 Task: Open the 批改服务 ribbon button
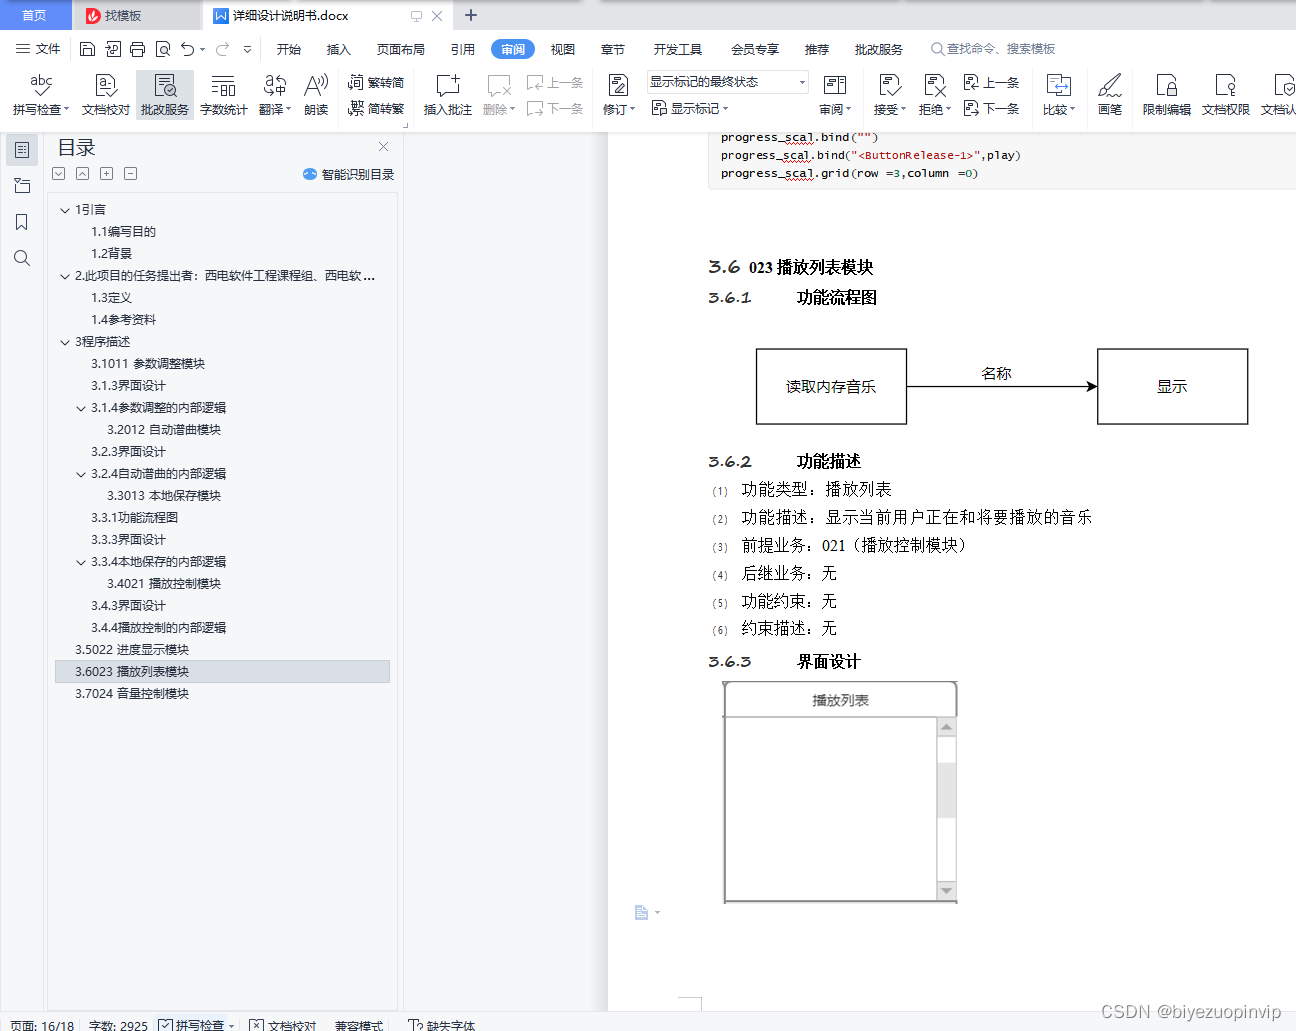pyautogui.click(x=165, y=95)
